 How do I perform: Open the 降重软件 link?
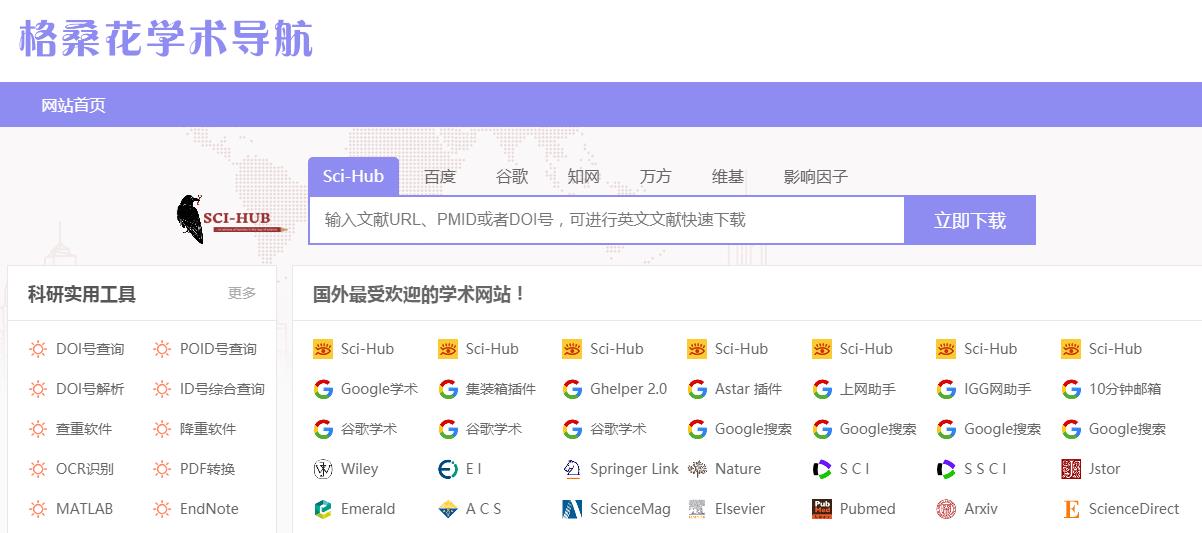click(x=208, y=429)
